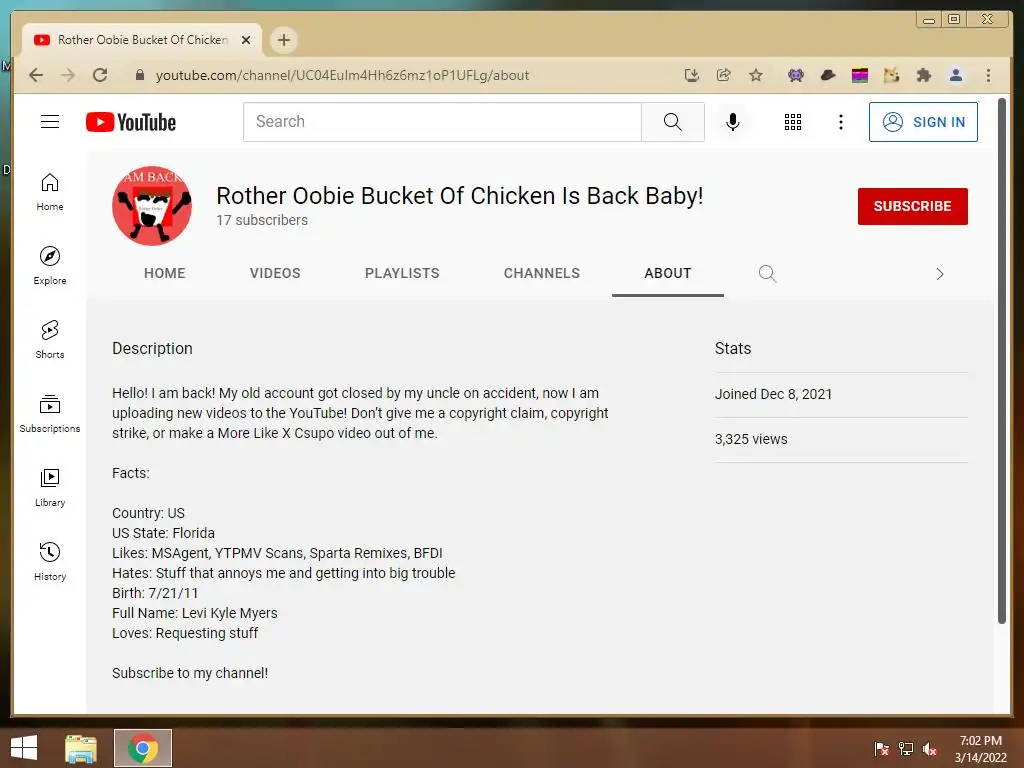
Task: Click the padlock site info icon
Action: pos(139,75)
